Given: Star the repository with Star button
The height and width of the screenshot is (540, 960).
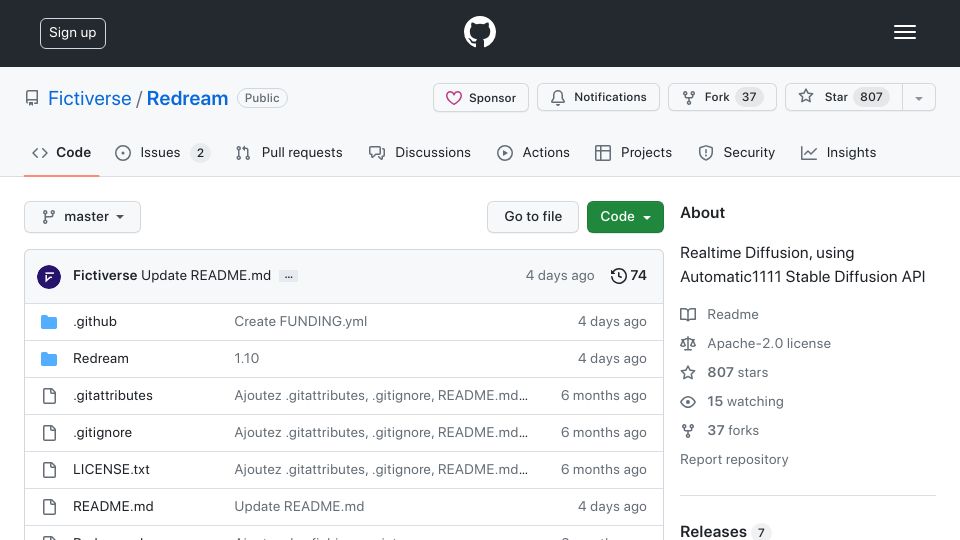Looking at the screenshot, I should click(844, 97).
